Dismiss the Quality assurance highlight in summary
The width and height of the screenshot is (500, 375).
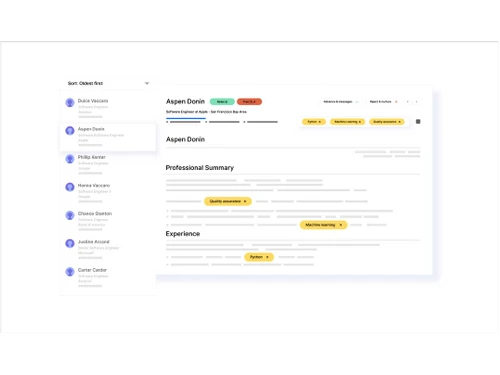(x=245, y=201)
